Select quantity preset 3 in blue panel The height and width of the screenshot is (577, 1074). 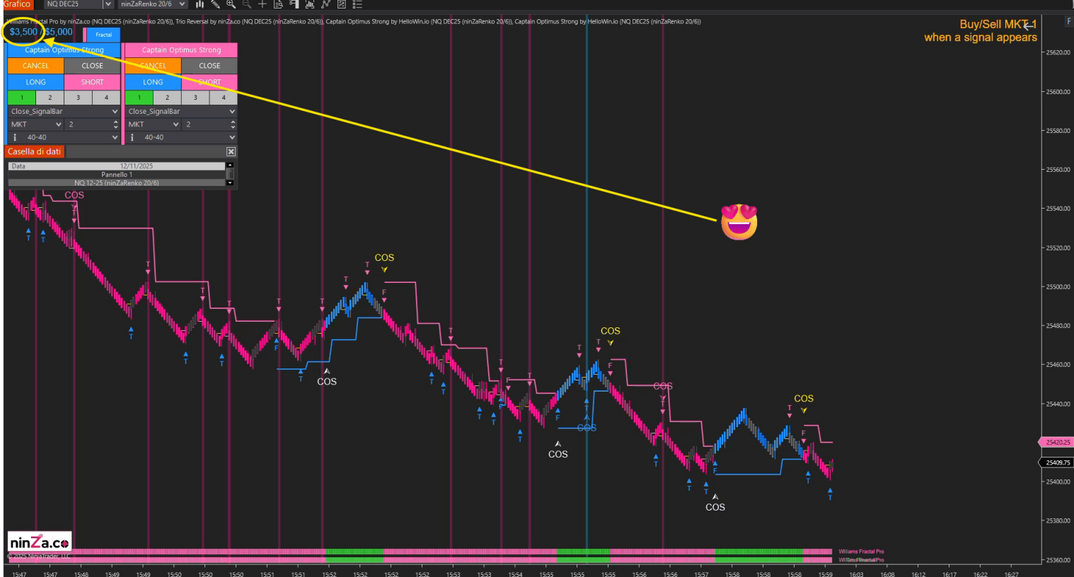(x=78, y=97)
